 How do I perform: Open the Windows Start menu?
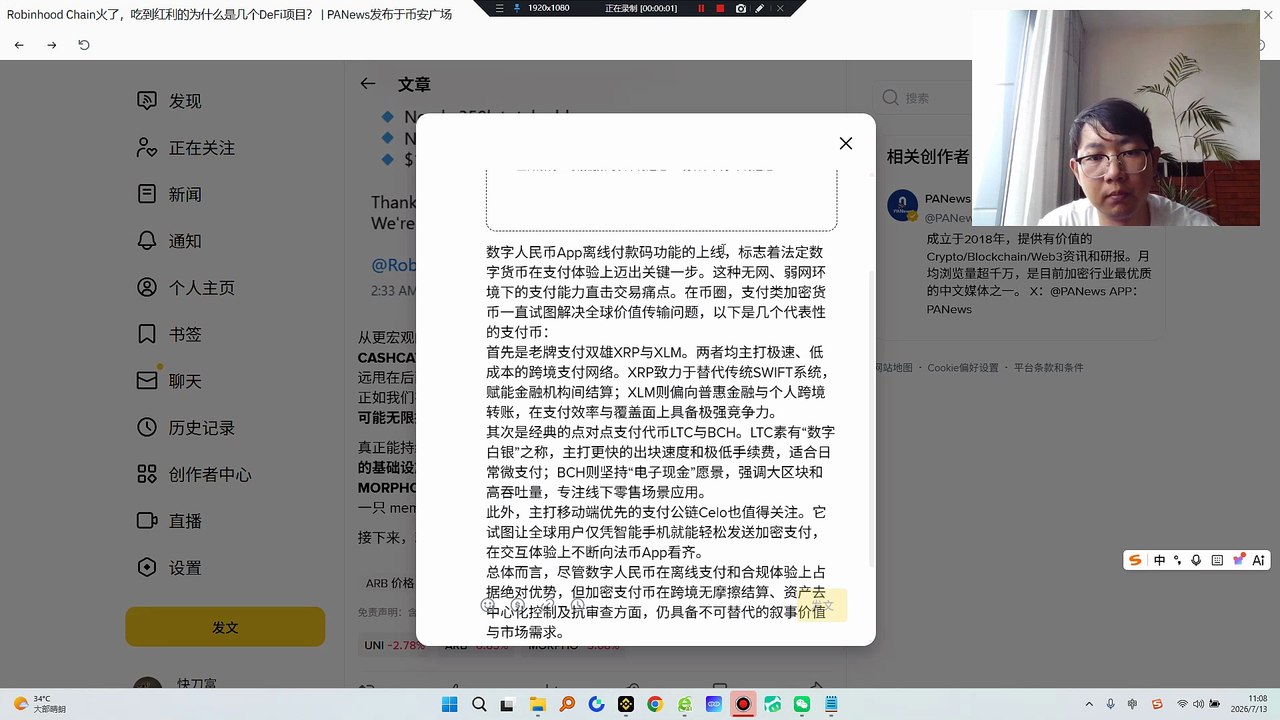click(449, 704)
